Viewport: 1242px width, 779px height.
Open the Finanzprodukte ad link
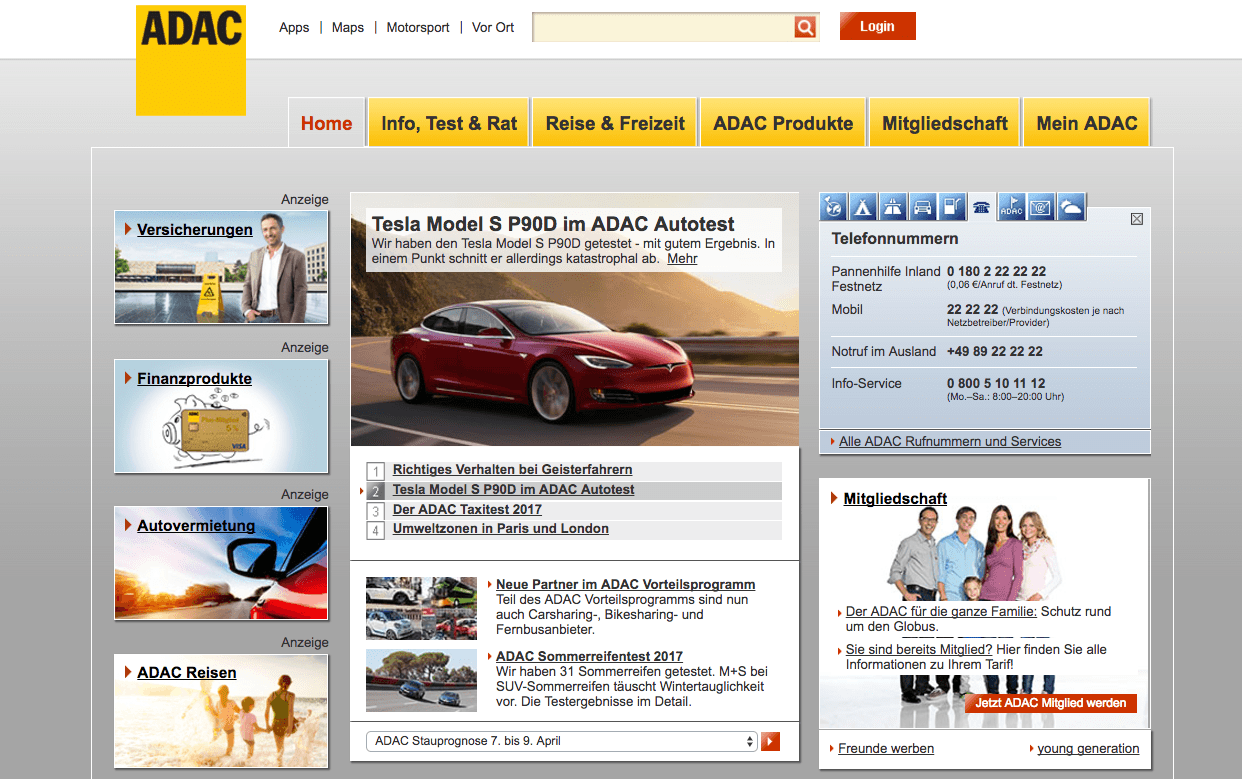[194, 379]
